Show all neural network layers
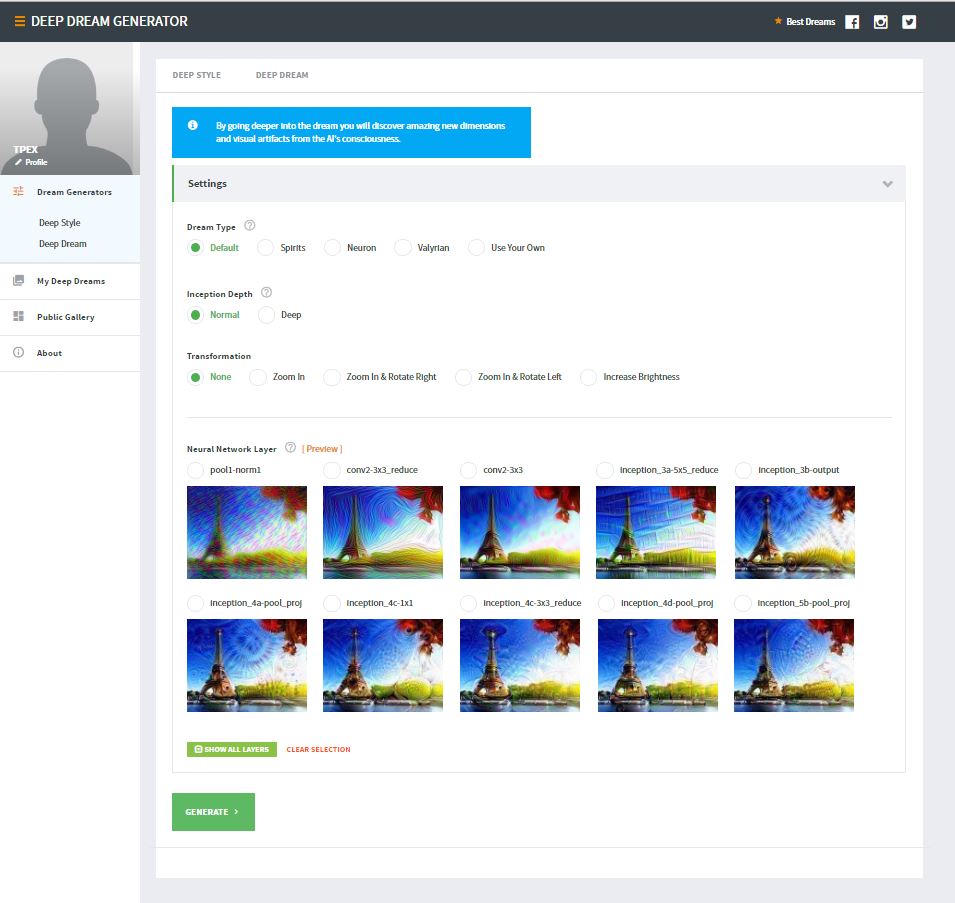 (x=231, y=749)
